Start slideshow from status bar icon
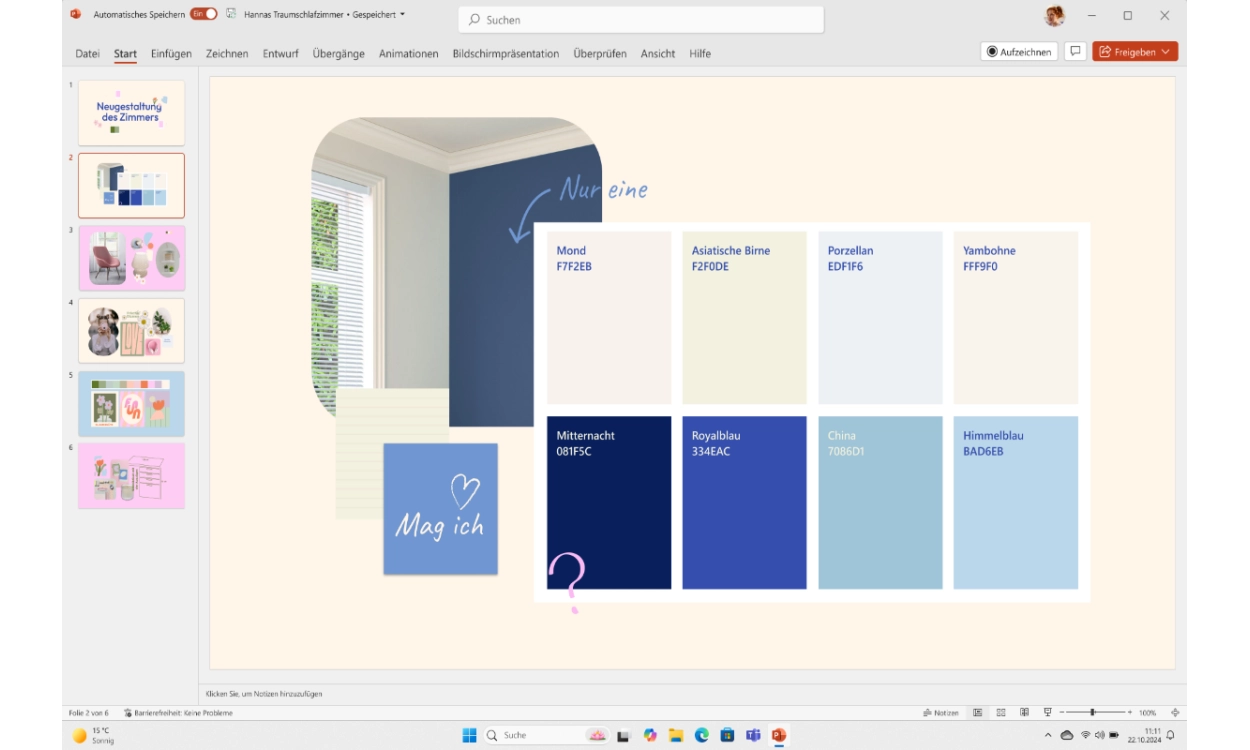 (1047, 713)
